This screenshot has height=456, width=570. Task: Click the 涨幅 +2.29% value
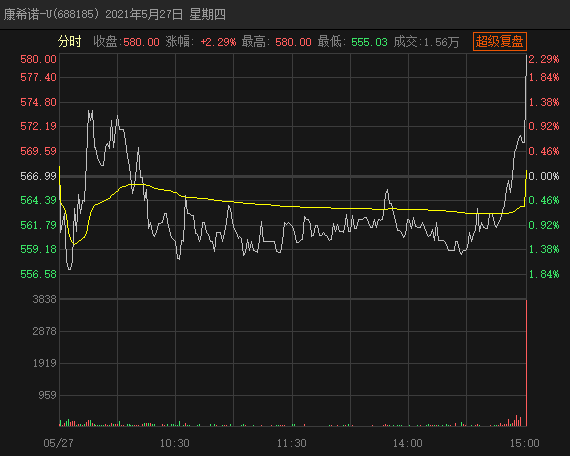pyautogui.click(x=218, y=42)
